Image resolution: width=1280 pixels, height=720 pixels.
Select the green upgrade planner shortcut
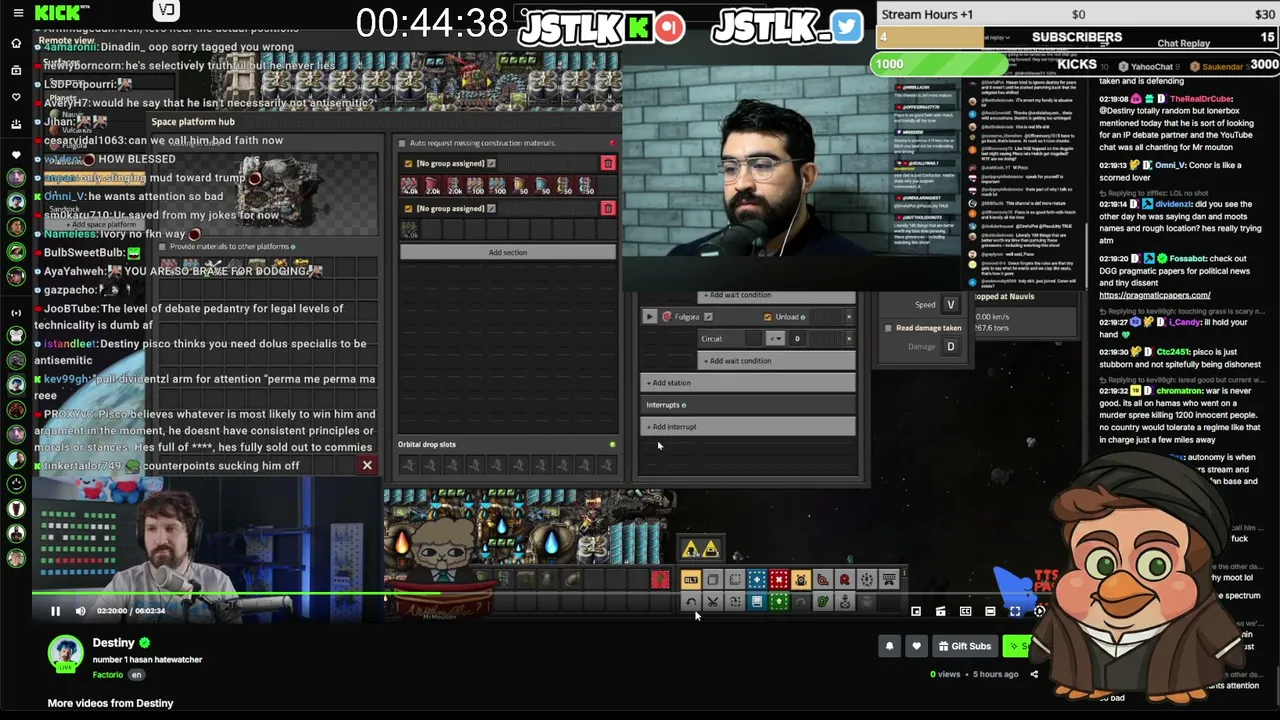click(779, 601)
